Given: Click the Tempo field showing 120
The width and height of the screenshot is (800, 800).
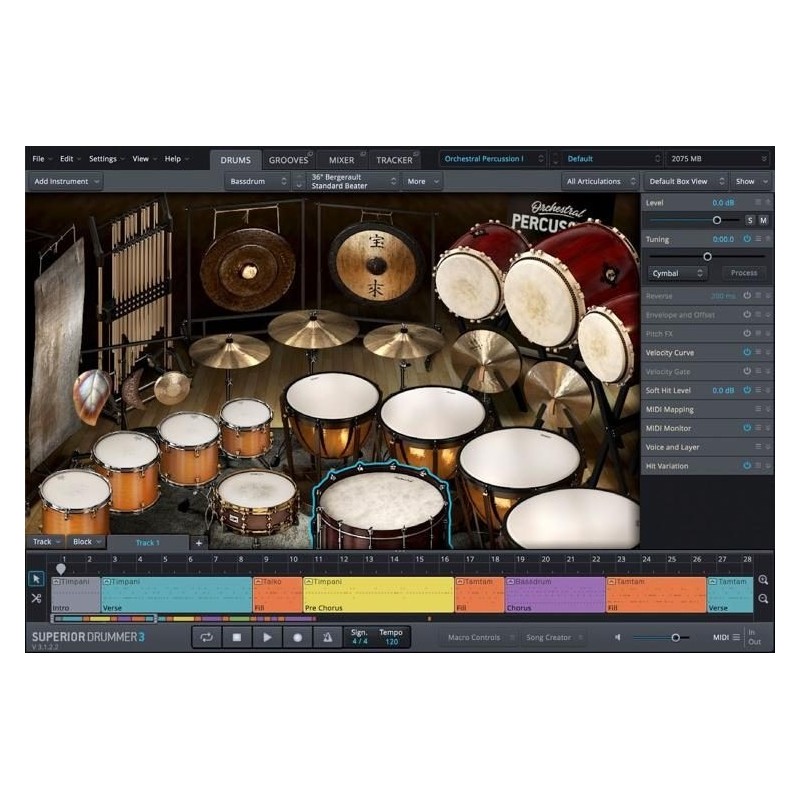Looking at the screenshot, I should tap(392, 637).
